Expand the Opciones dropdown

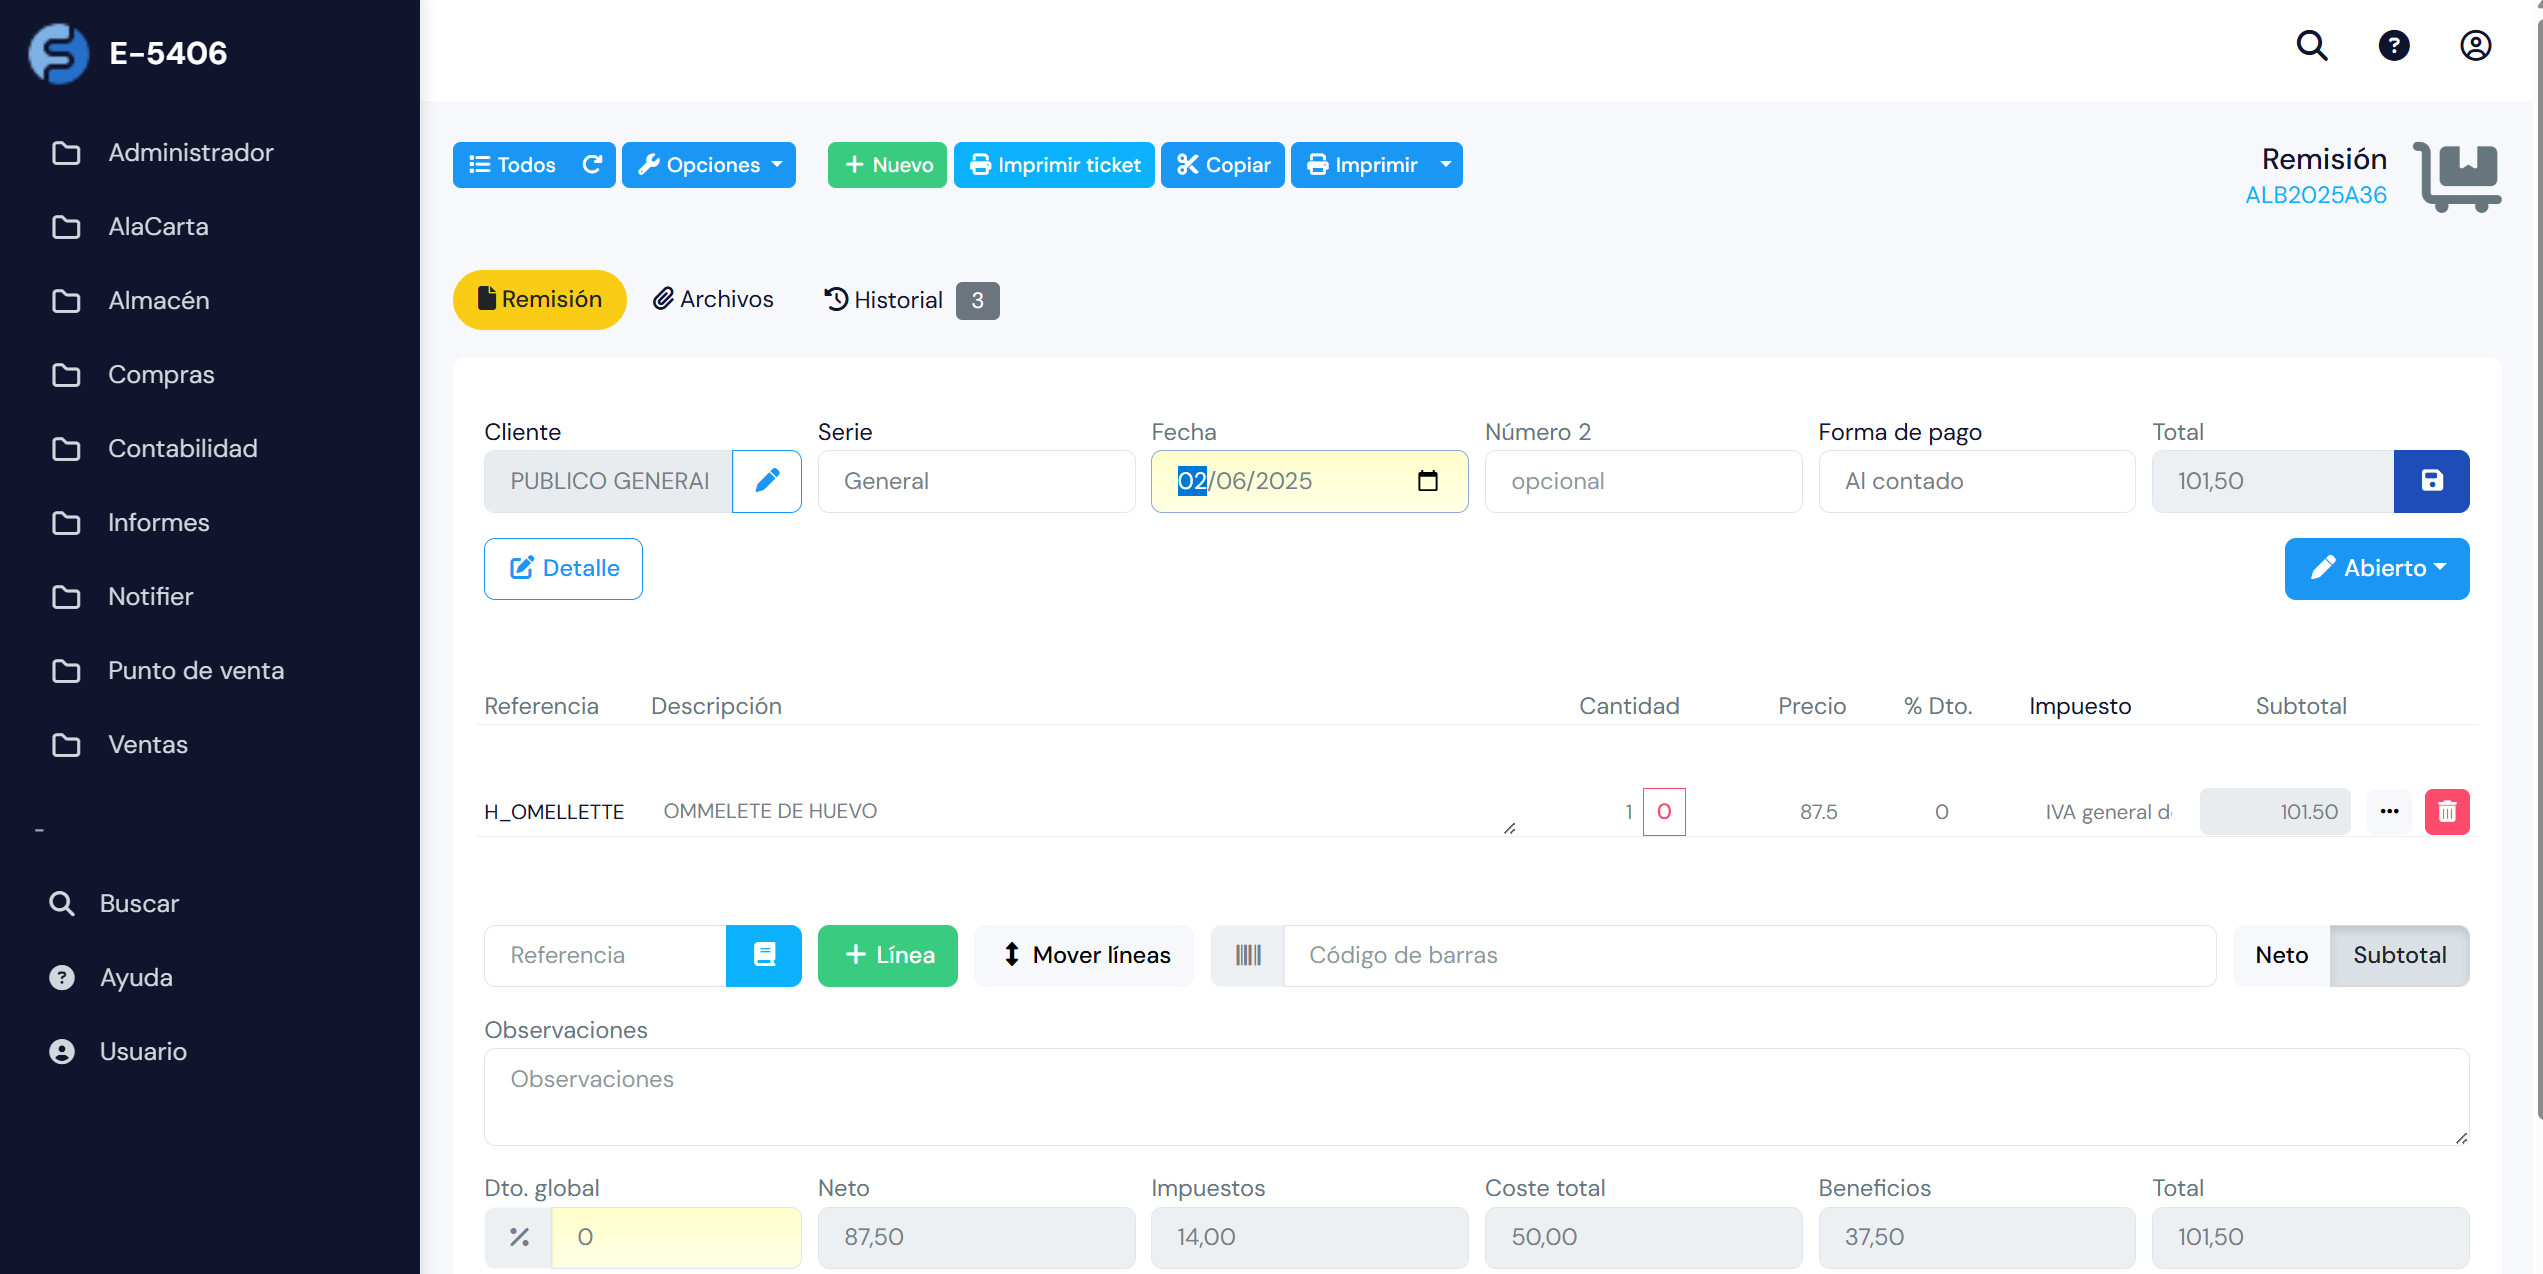click(x=709, y=165)
